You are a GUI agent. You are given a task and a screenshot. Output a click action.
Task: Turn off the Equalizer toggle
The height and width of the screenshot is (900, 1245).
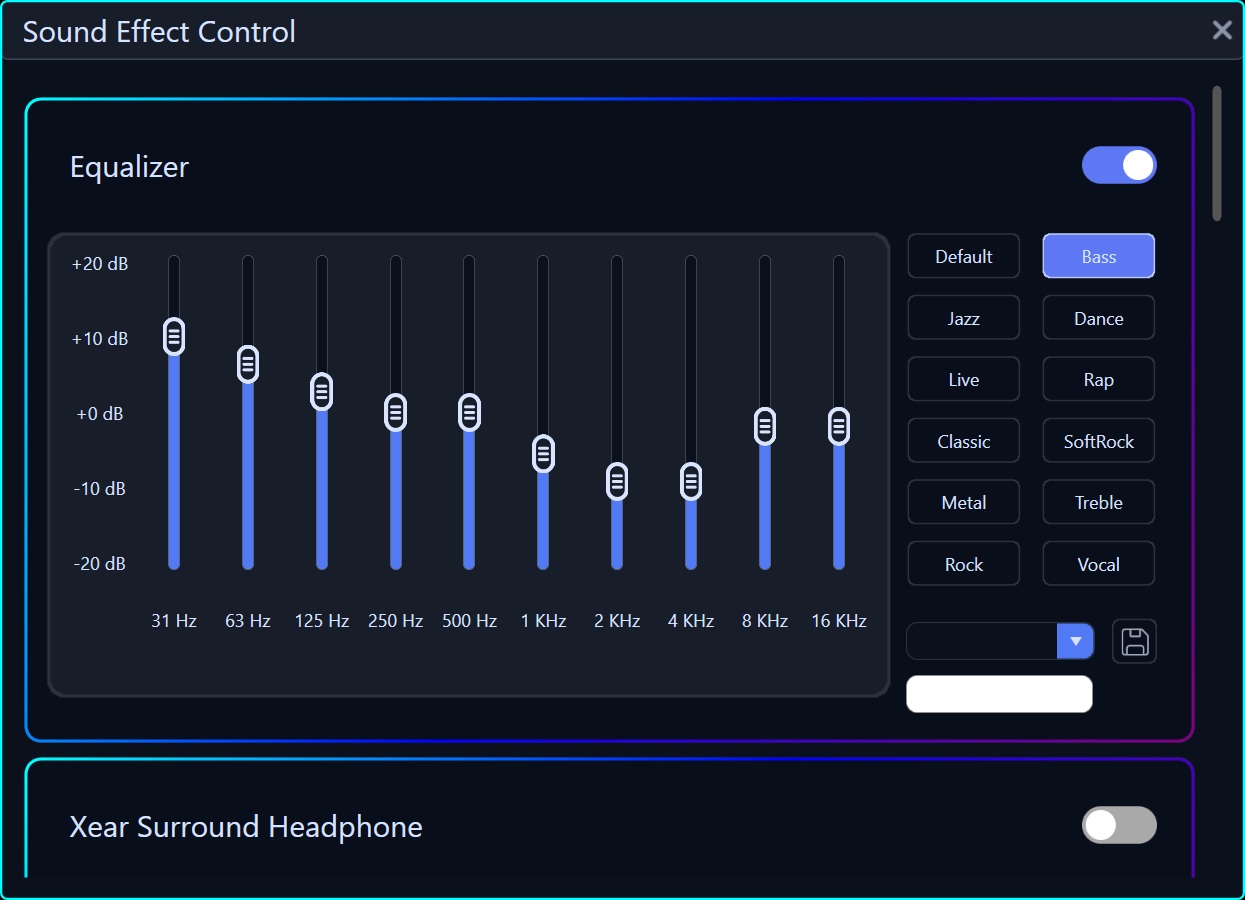pos(1119,165)
